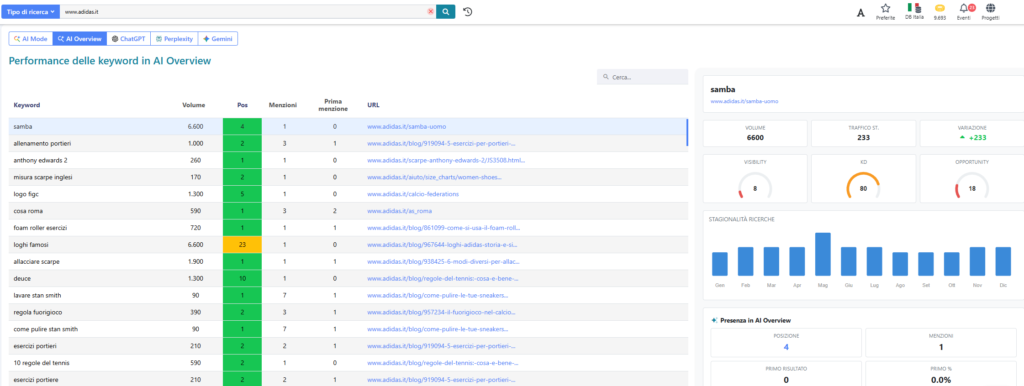Screen dimensions: 1024x386
Task: Click the Traffico St. 233 card
Action: tap(863, 133)
